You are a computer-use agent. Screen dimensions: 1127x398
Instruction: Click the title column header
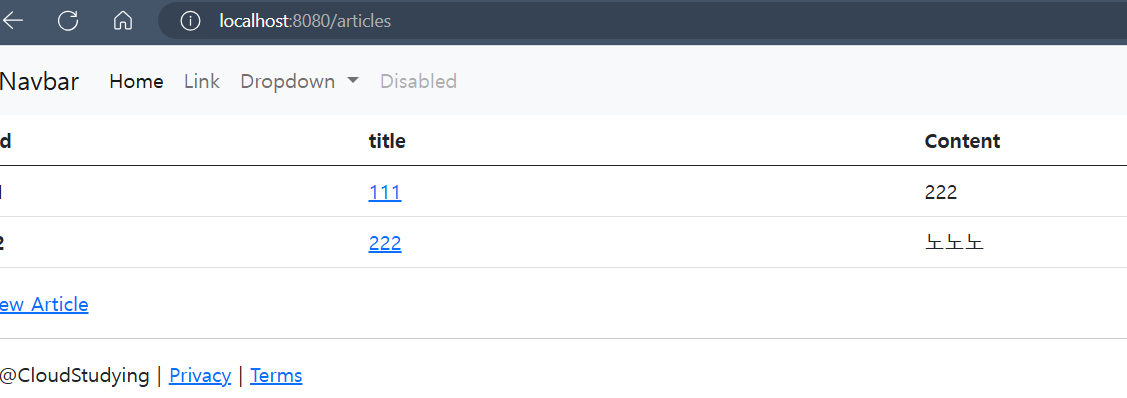pyautogui.click(x=387, y=142)
